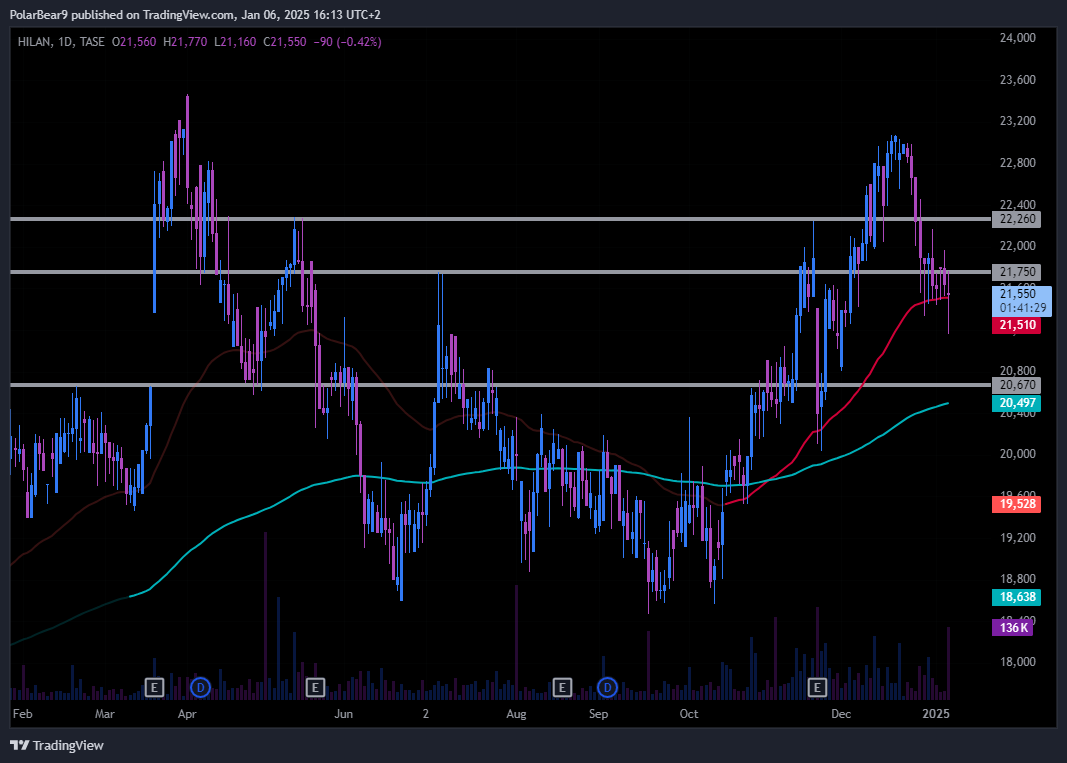Viewport: 1067px width, 763px height.
Task: Click the red 21,510 moving average label
Action: pyautogui.click(x=1016, y=325)
